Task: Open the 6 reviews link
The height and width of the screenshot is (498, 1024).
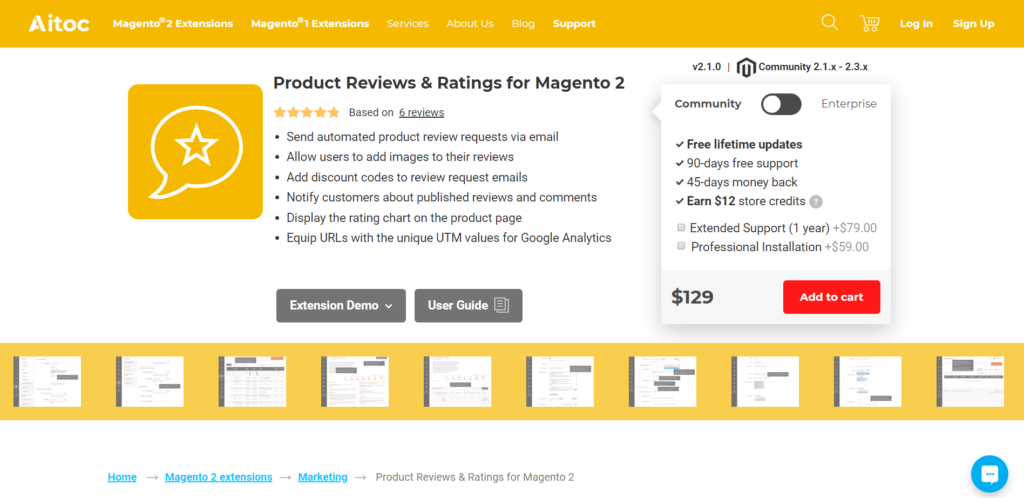Action: [x=421, y=113]
